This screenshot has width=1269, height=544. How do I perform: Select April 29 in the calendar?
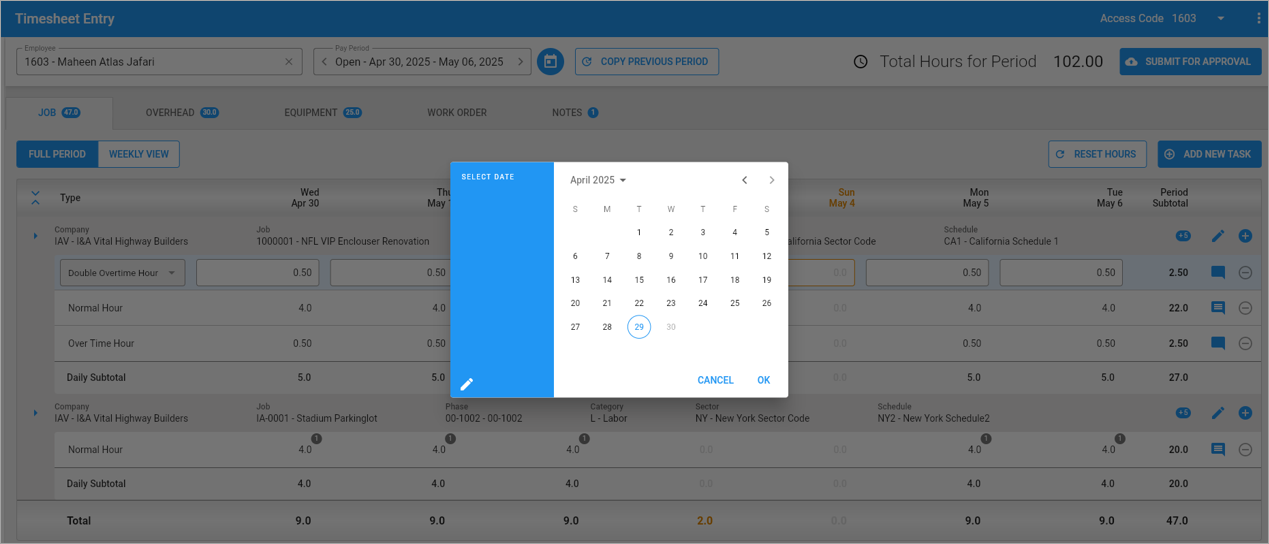tap(639, 327)
